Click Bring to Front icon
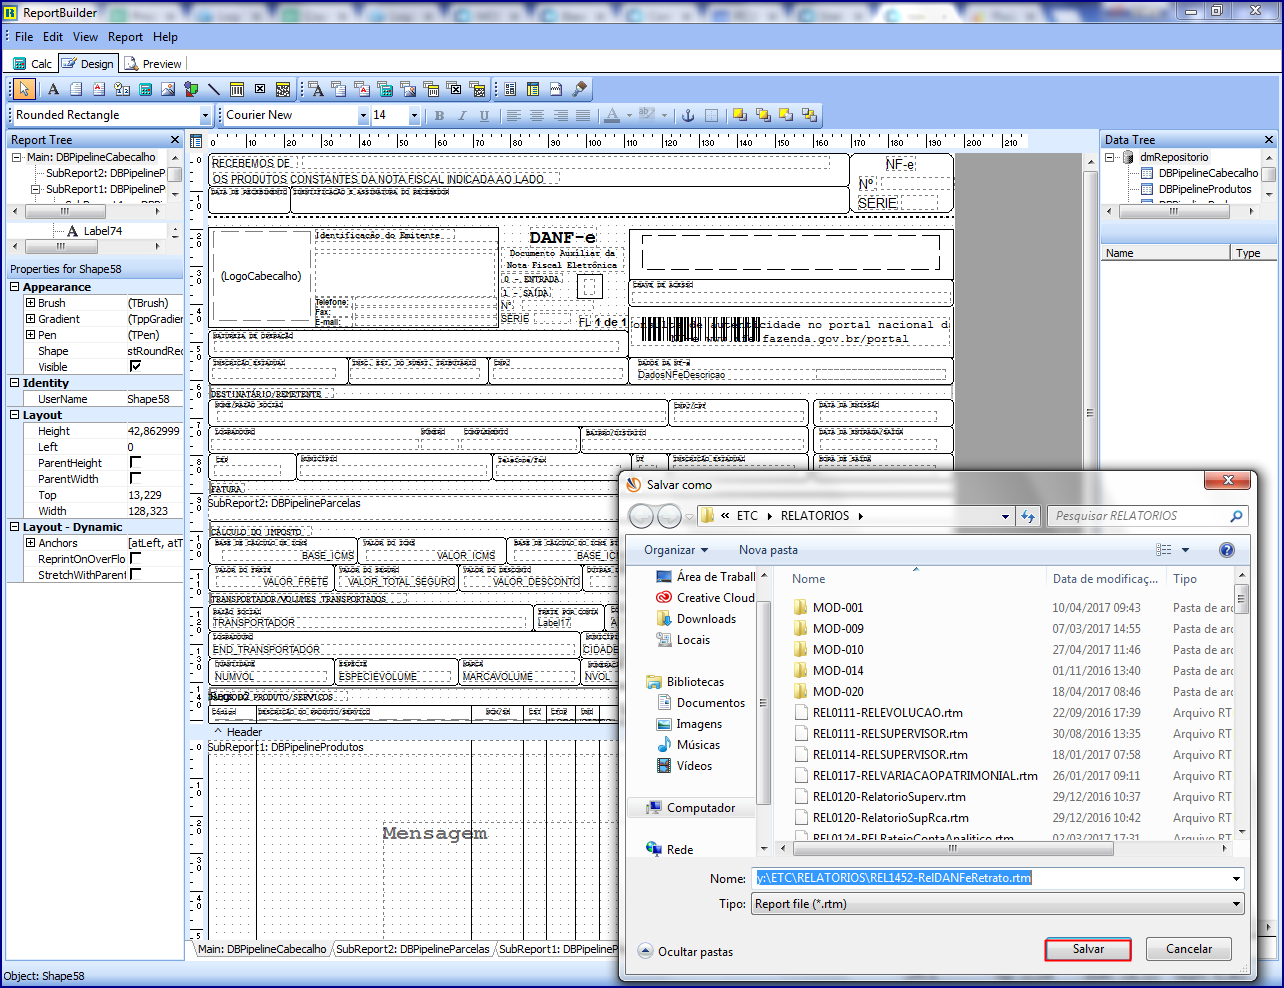 point(740,115)
